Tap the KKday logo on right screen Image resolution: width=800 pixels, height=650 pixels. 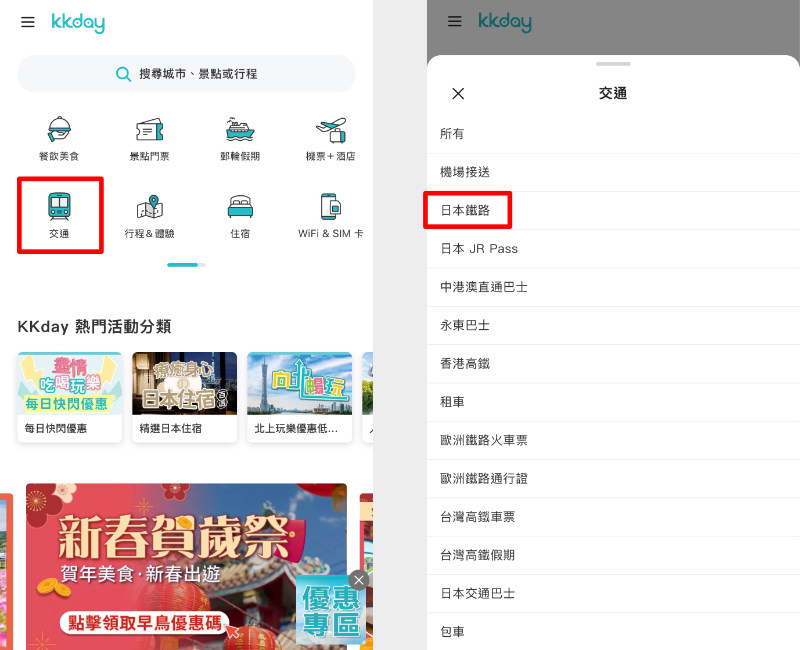tap(505, 22)
